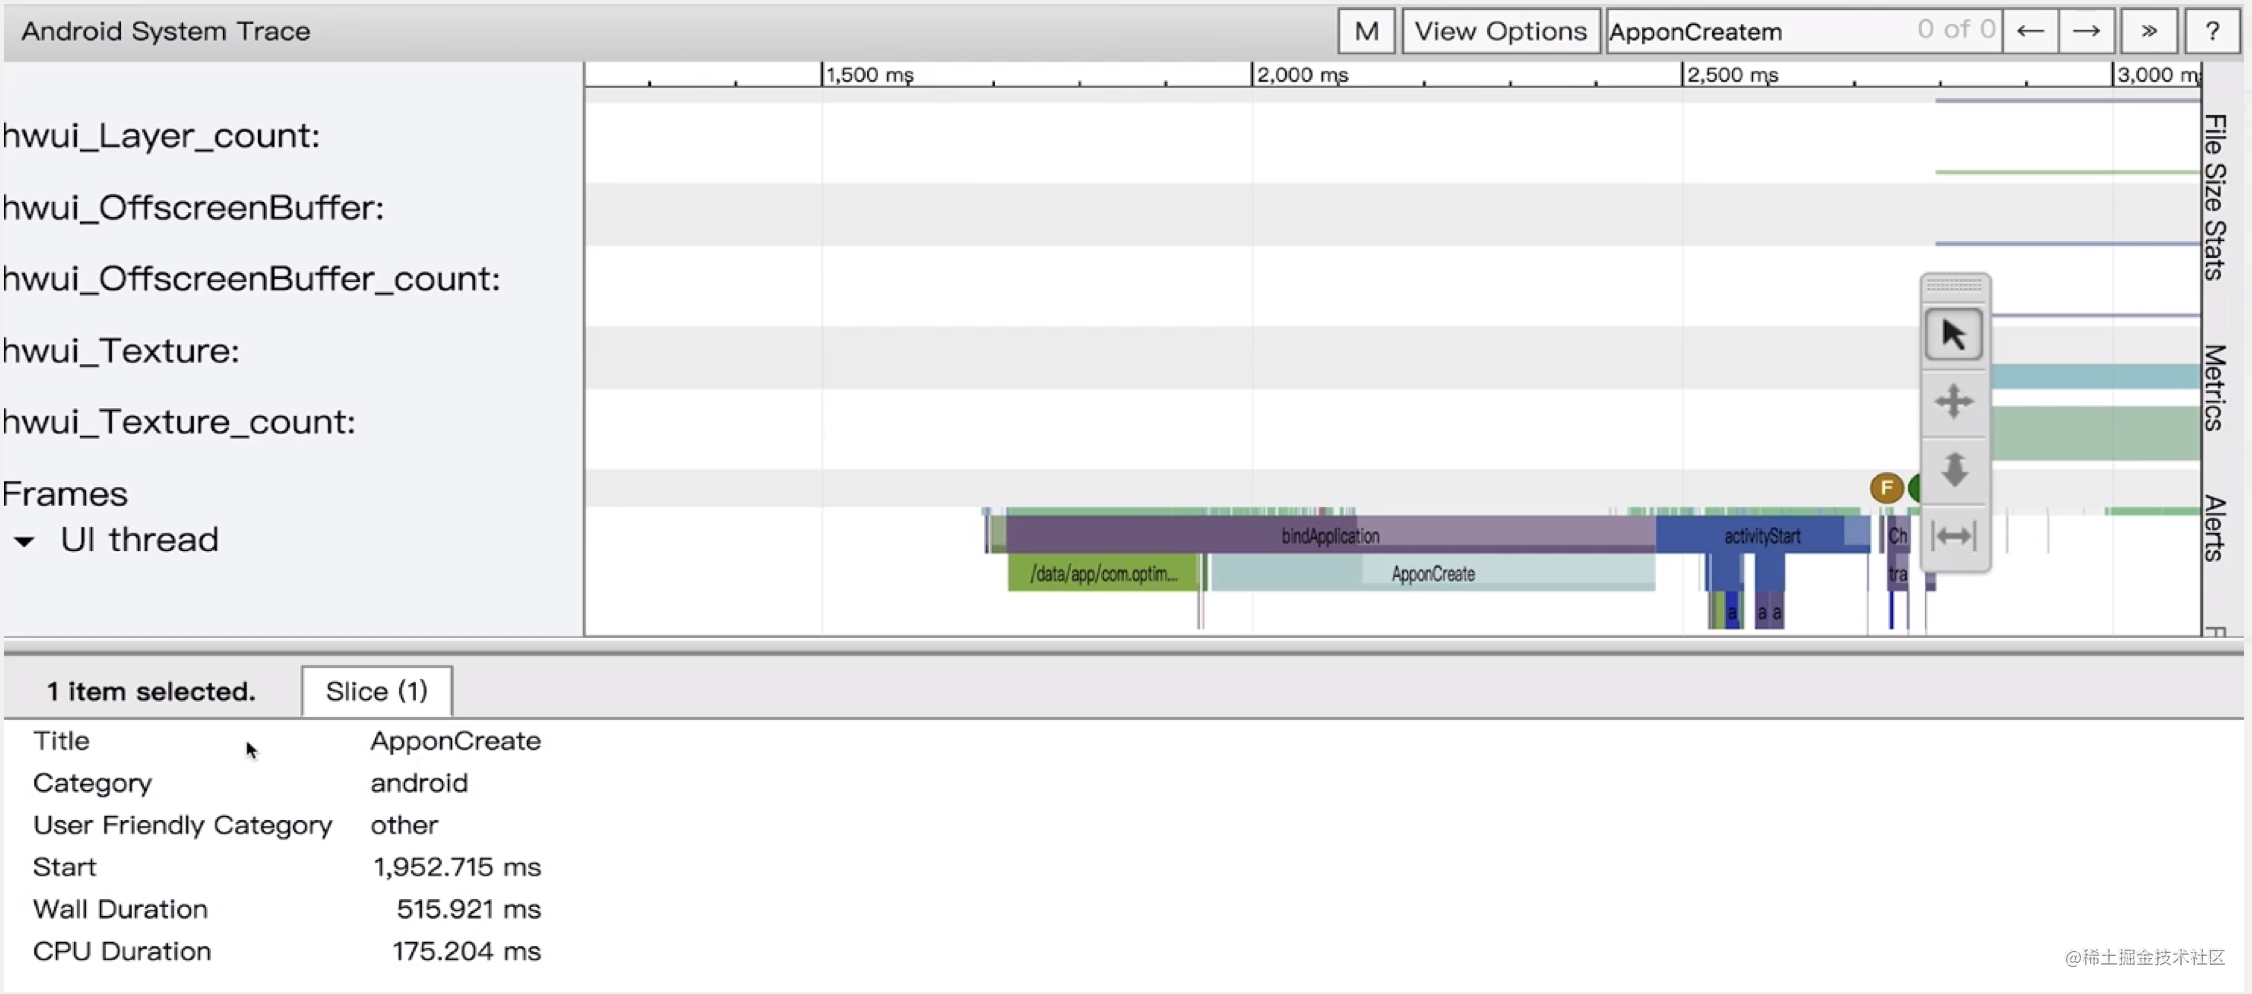Click the double-chevron side panel toggle
Screen dimensions: 2252x994
2149,31
